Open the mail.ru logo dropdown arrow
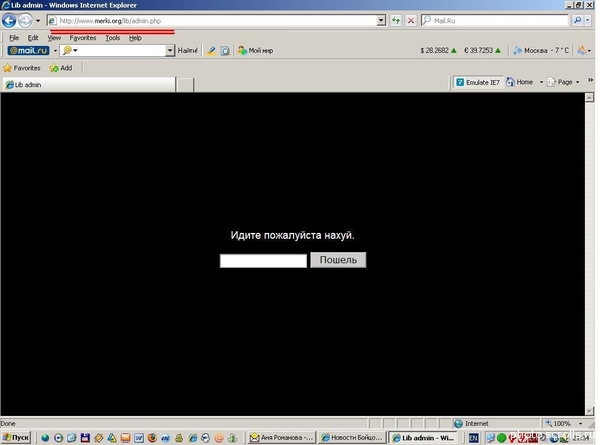600x445 pixels. 55,51
